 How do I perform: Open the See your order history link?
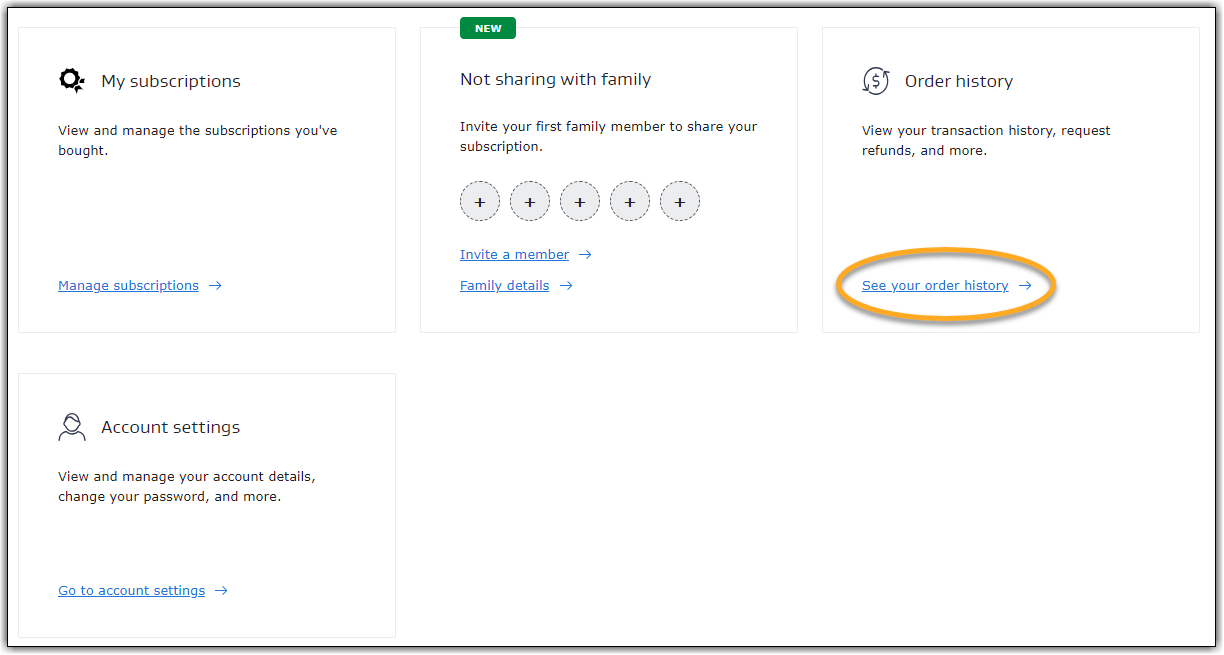[x=935, y=286]
